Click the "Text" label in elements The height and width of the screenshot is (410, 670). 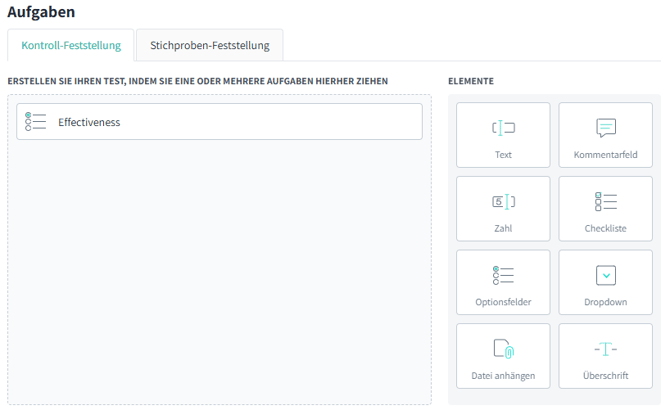pyautogui.click(x=503, y=155)
